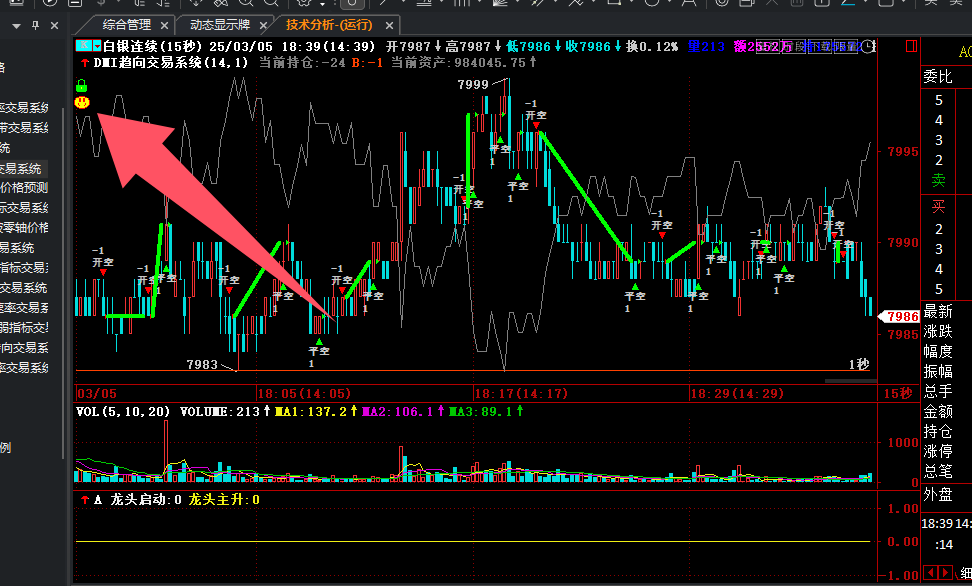
Task: Click the VOL(5,10,20) indicator label
Action: pyautogui.click(x=123, y=411)
